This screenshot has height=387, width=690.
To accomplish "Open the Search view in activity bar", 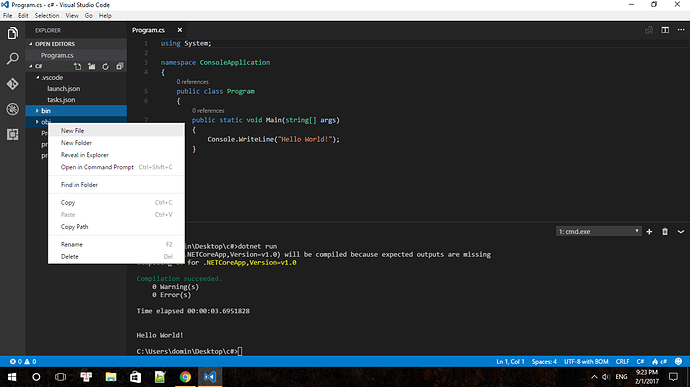I will (x=13, y=58).
